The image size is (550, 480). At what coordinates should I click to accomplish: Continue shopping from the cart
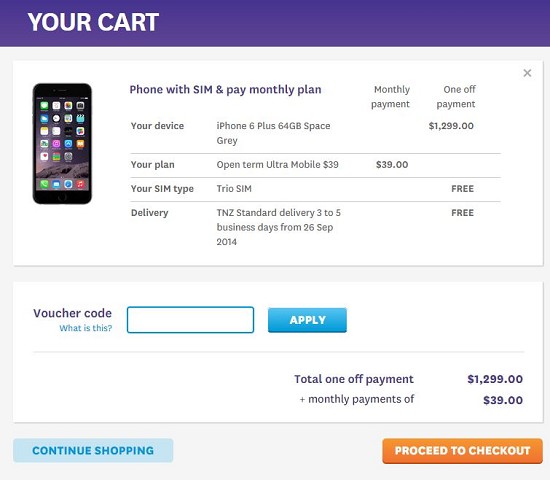pyautogui.click(x=93, y=450)
